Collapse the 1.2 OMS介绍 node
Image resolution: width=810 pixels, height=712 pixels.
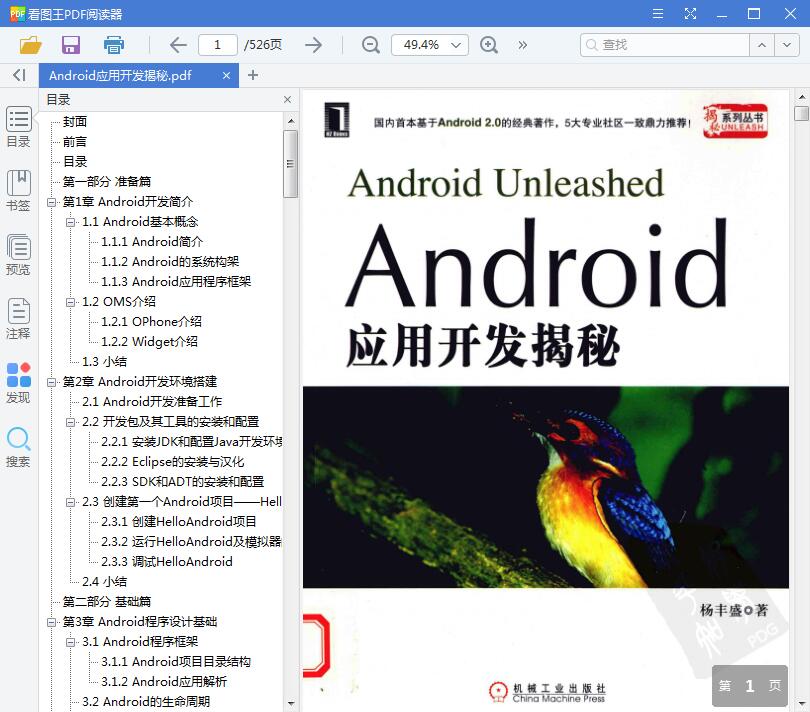point(70,302)
